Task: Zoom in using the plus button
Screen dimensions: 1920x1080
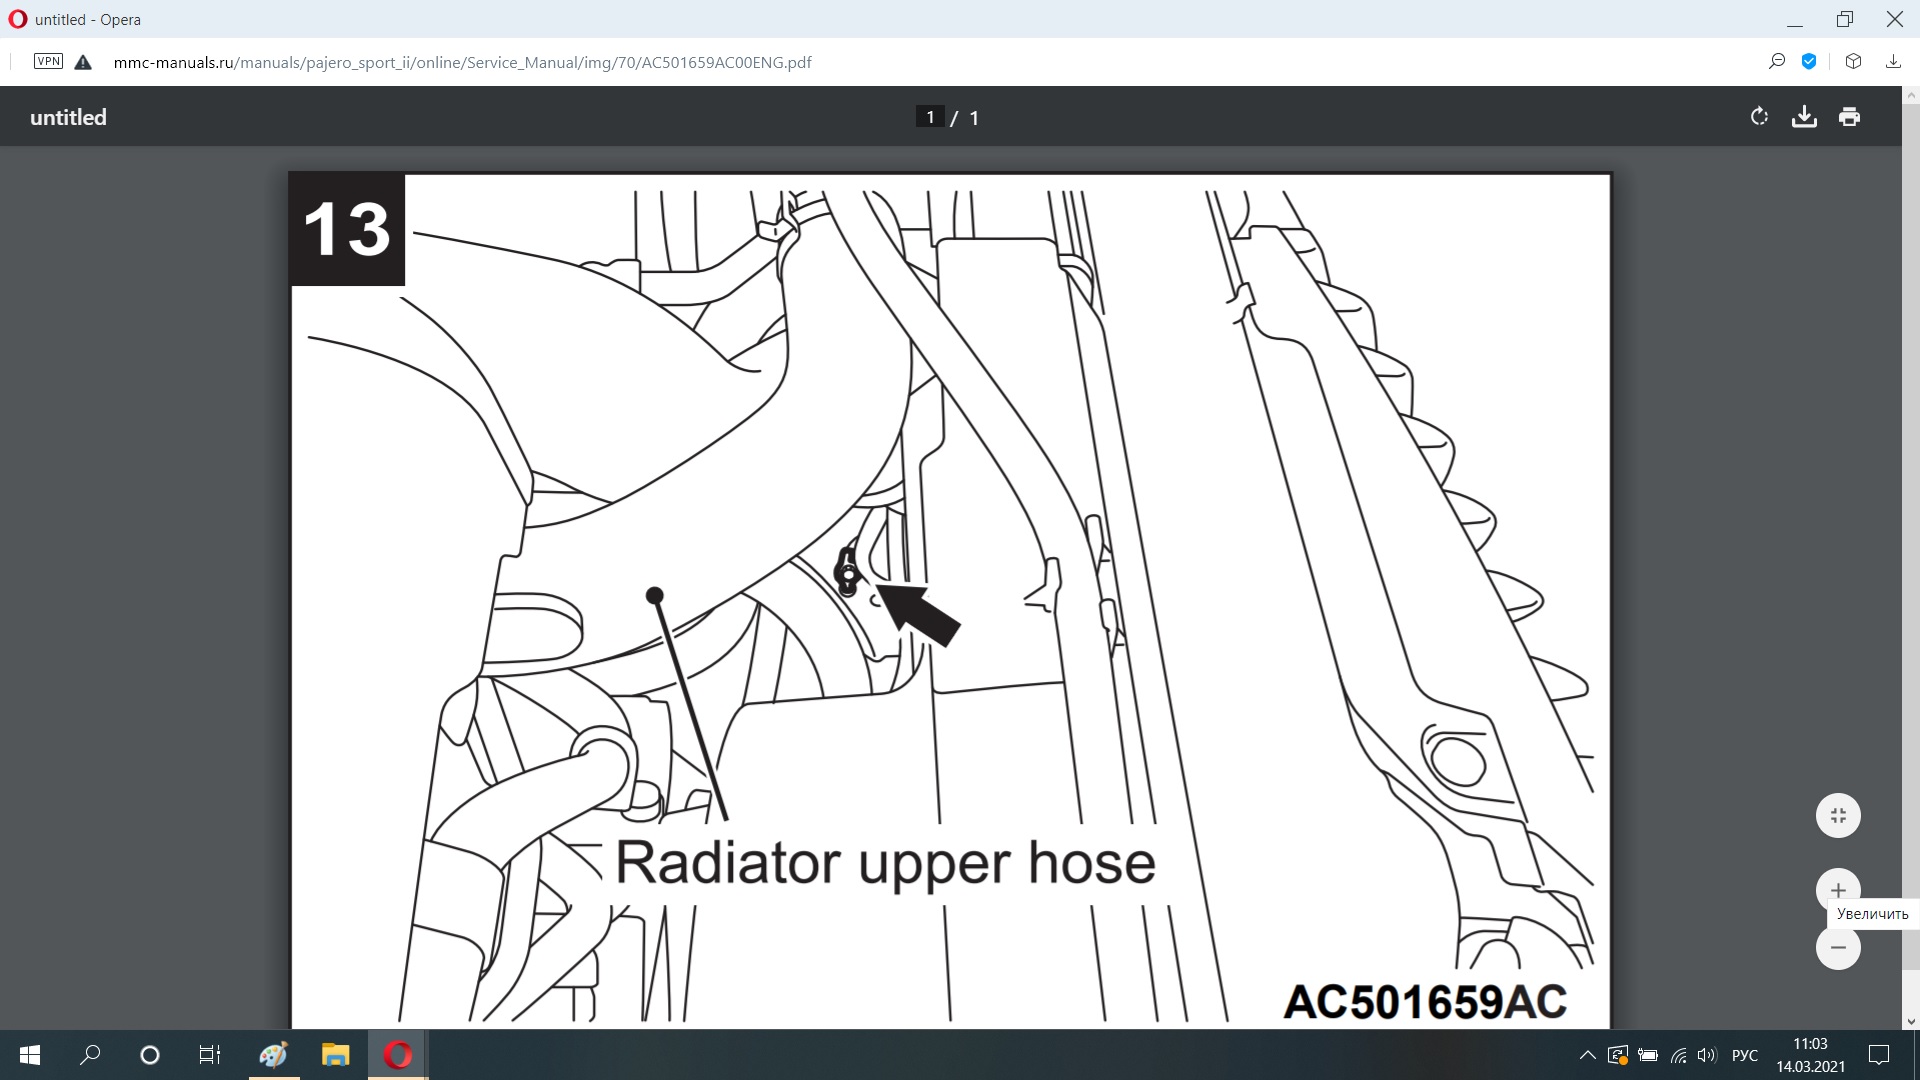Action: pyautogui.click(x=1838, y=890)
